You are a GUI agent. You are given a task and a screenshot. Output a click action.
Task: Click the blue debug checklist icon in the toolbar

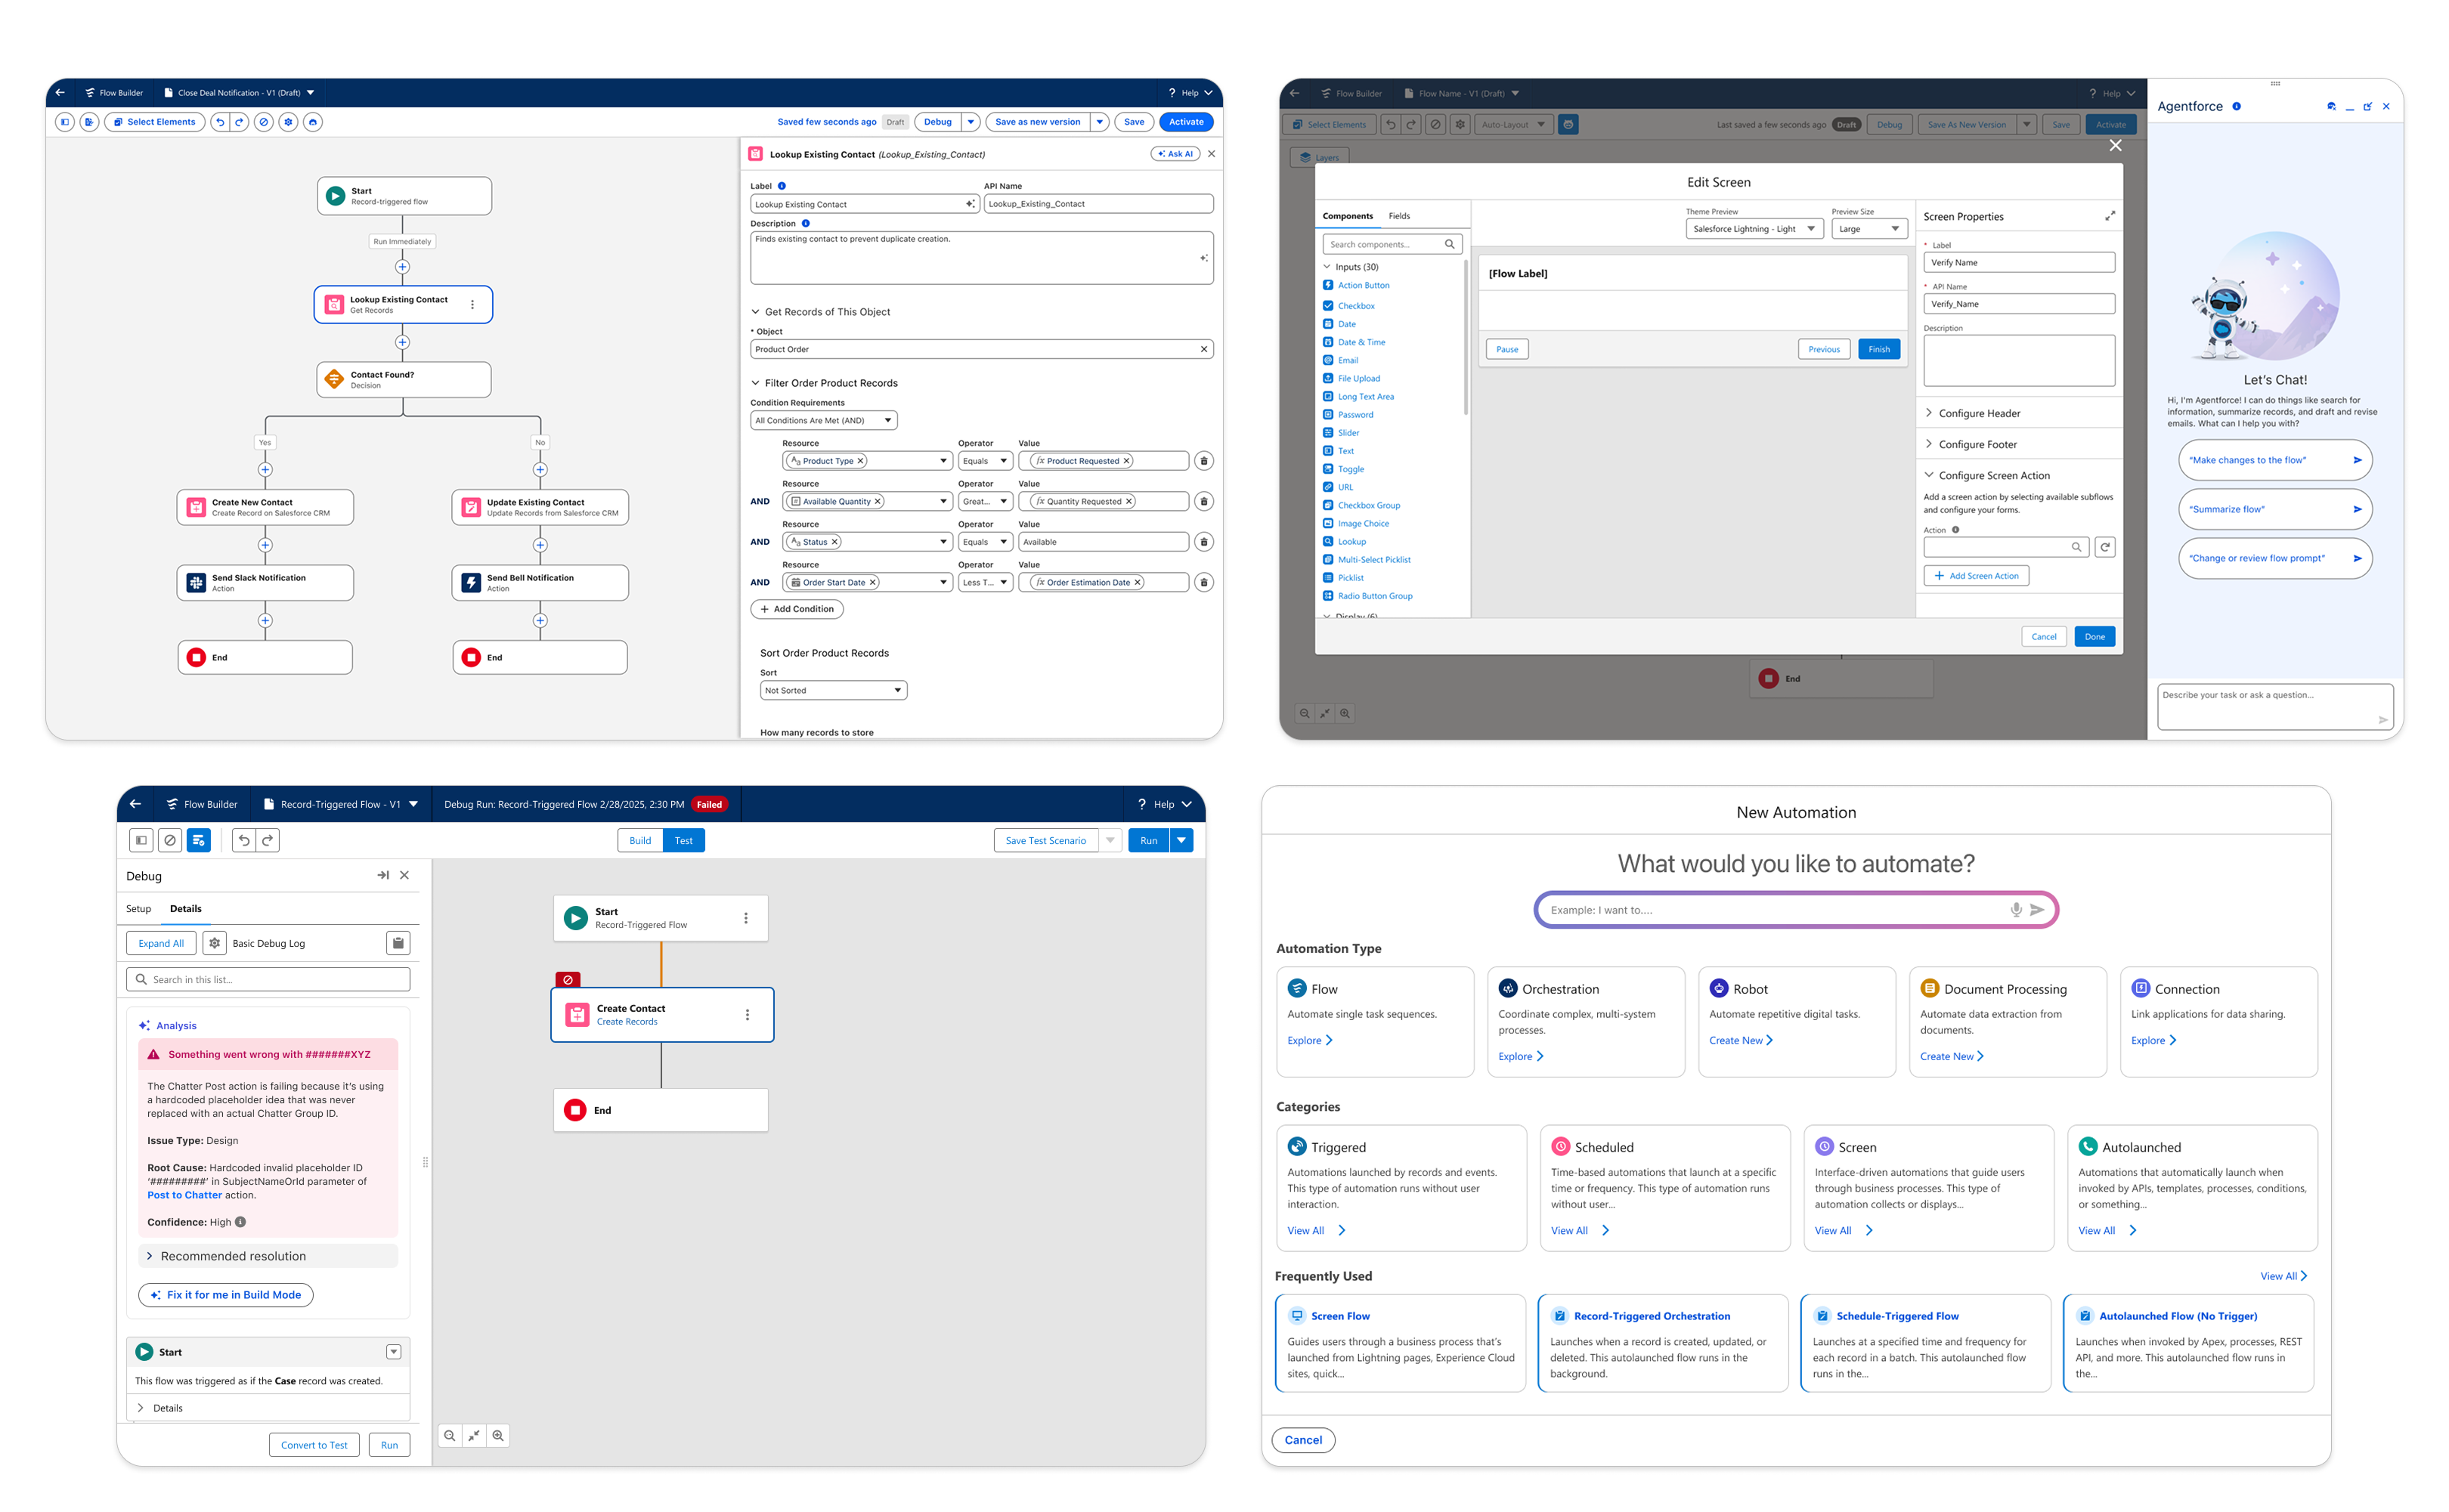[x=199, y=840]
